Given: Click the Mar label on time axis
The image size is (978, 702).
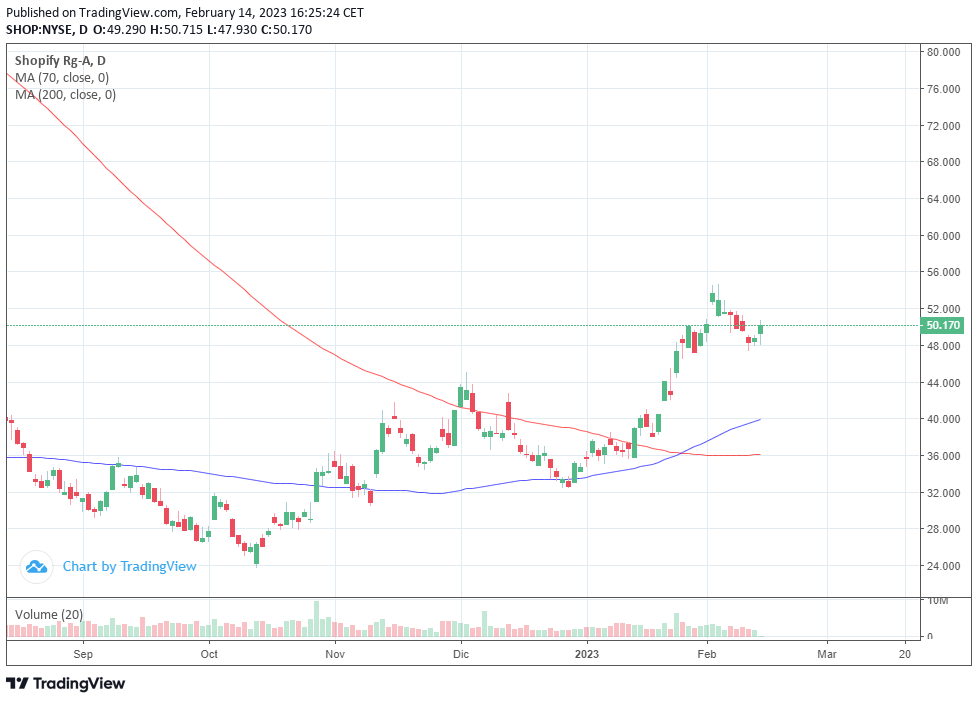Looking at the screenshot, I should tap(827, 654).
